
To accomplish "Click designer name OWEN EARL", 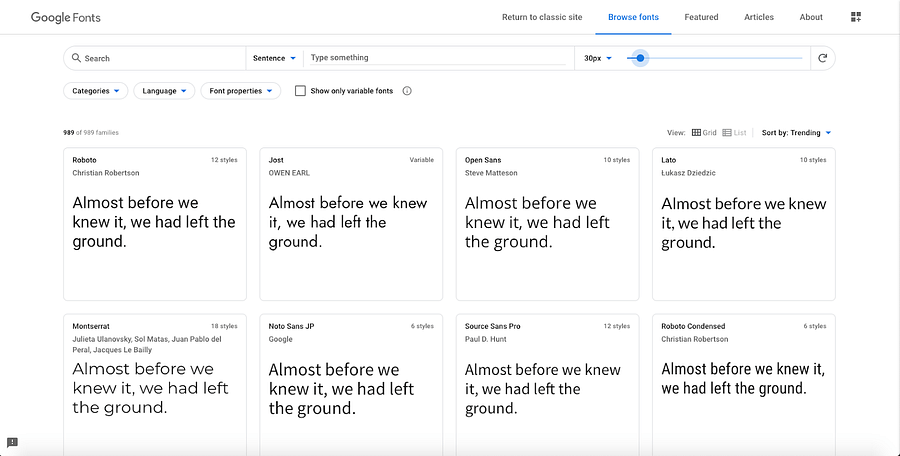I will point(289,173).
